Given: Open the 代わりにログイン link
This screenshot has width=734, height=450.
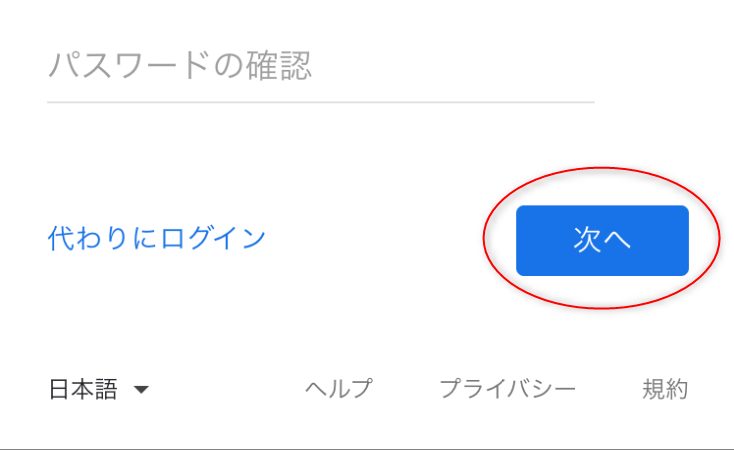Looking at the screenshot, I should 157,238.
